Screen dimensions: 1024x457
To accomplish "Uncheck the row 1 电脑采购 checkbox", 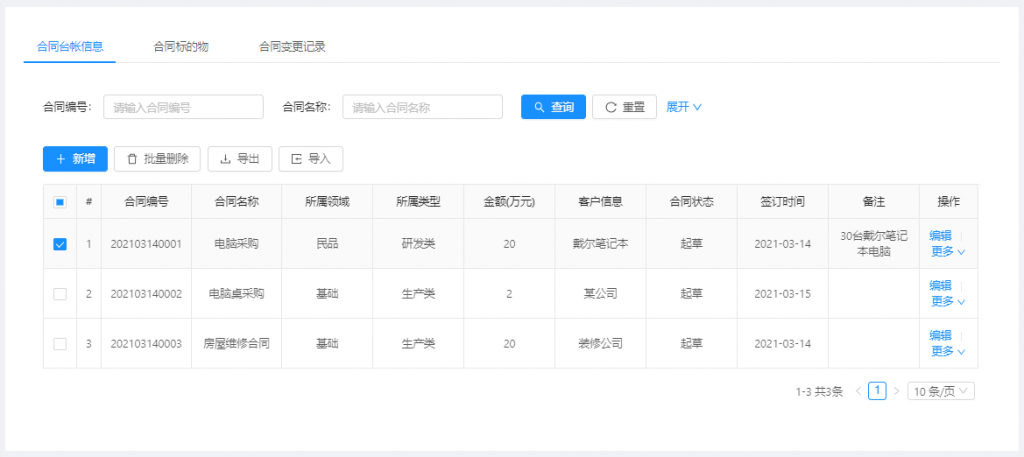I will click(60, 244).
